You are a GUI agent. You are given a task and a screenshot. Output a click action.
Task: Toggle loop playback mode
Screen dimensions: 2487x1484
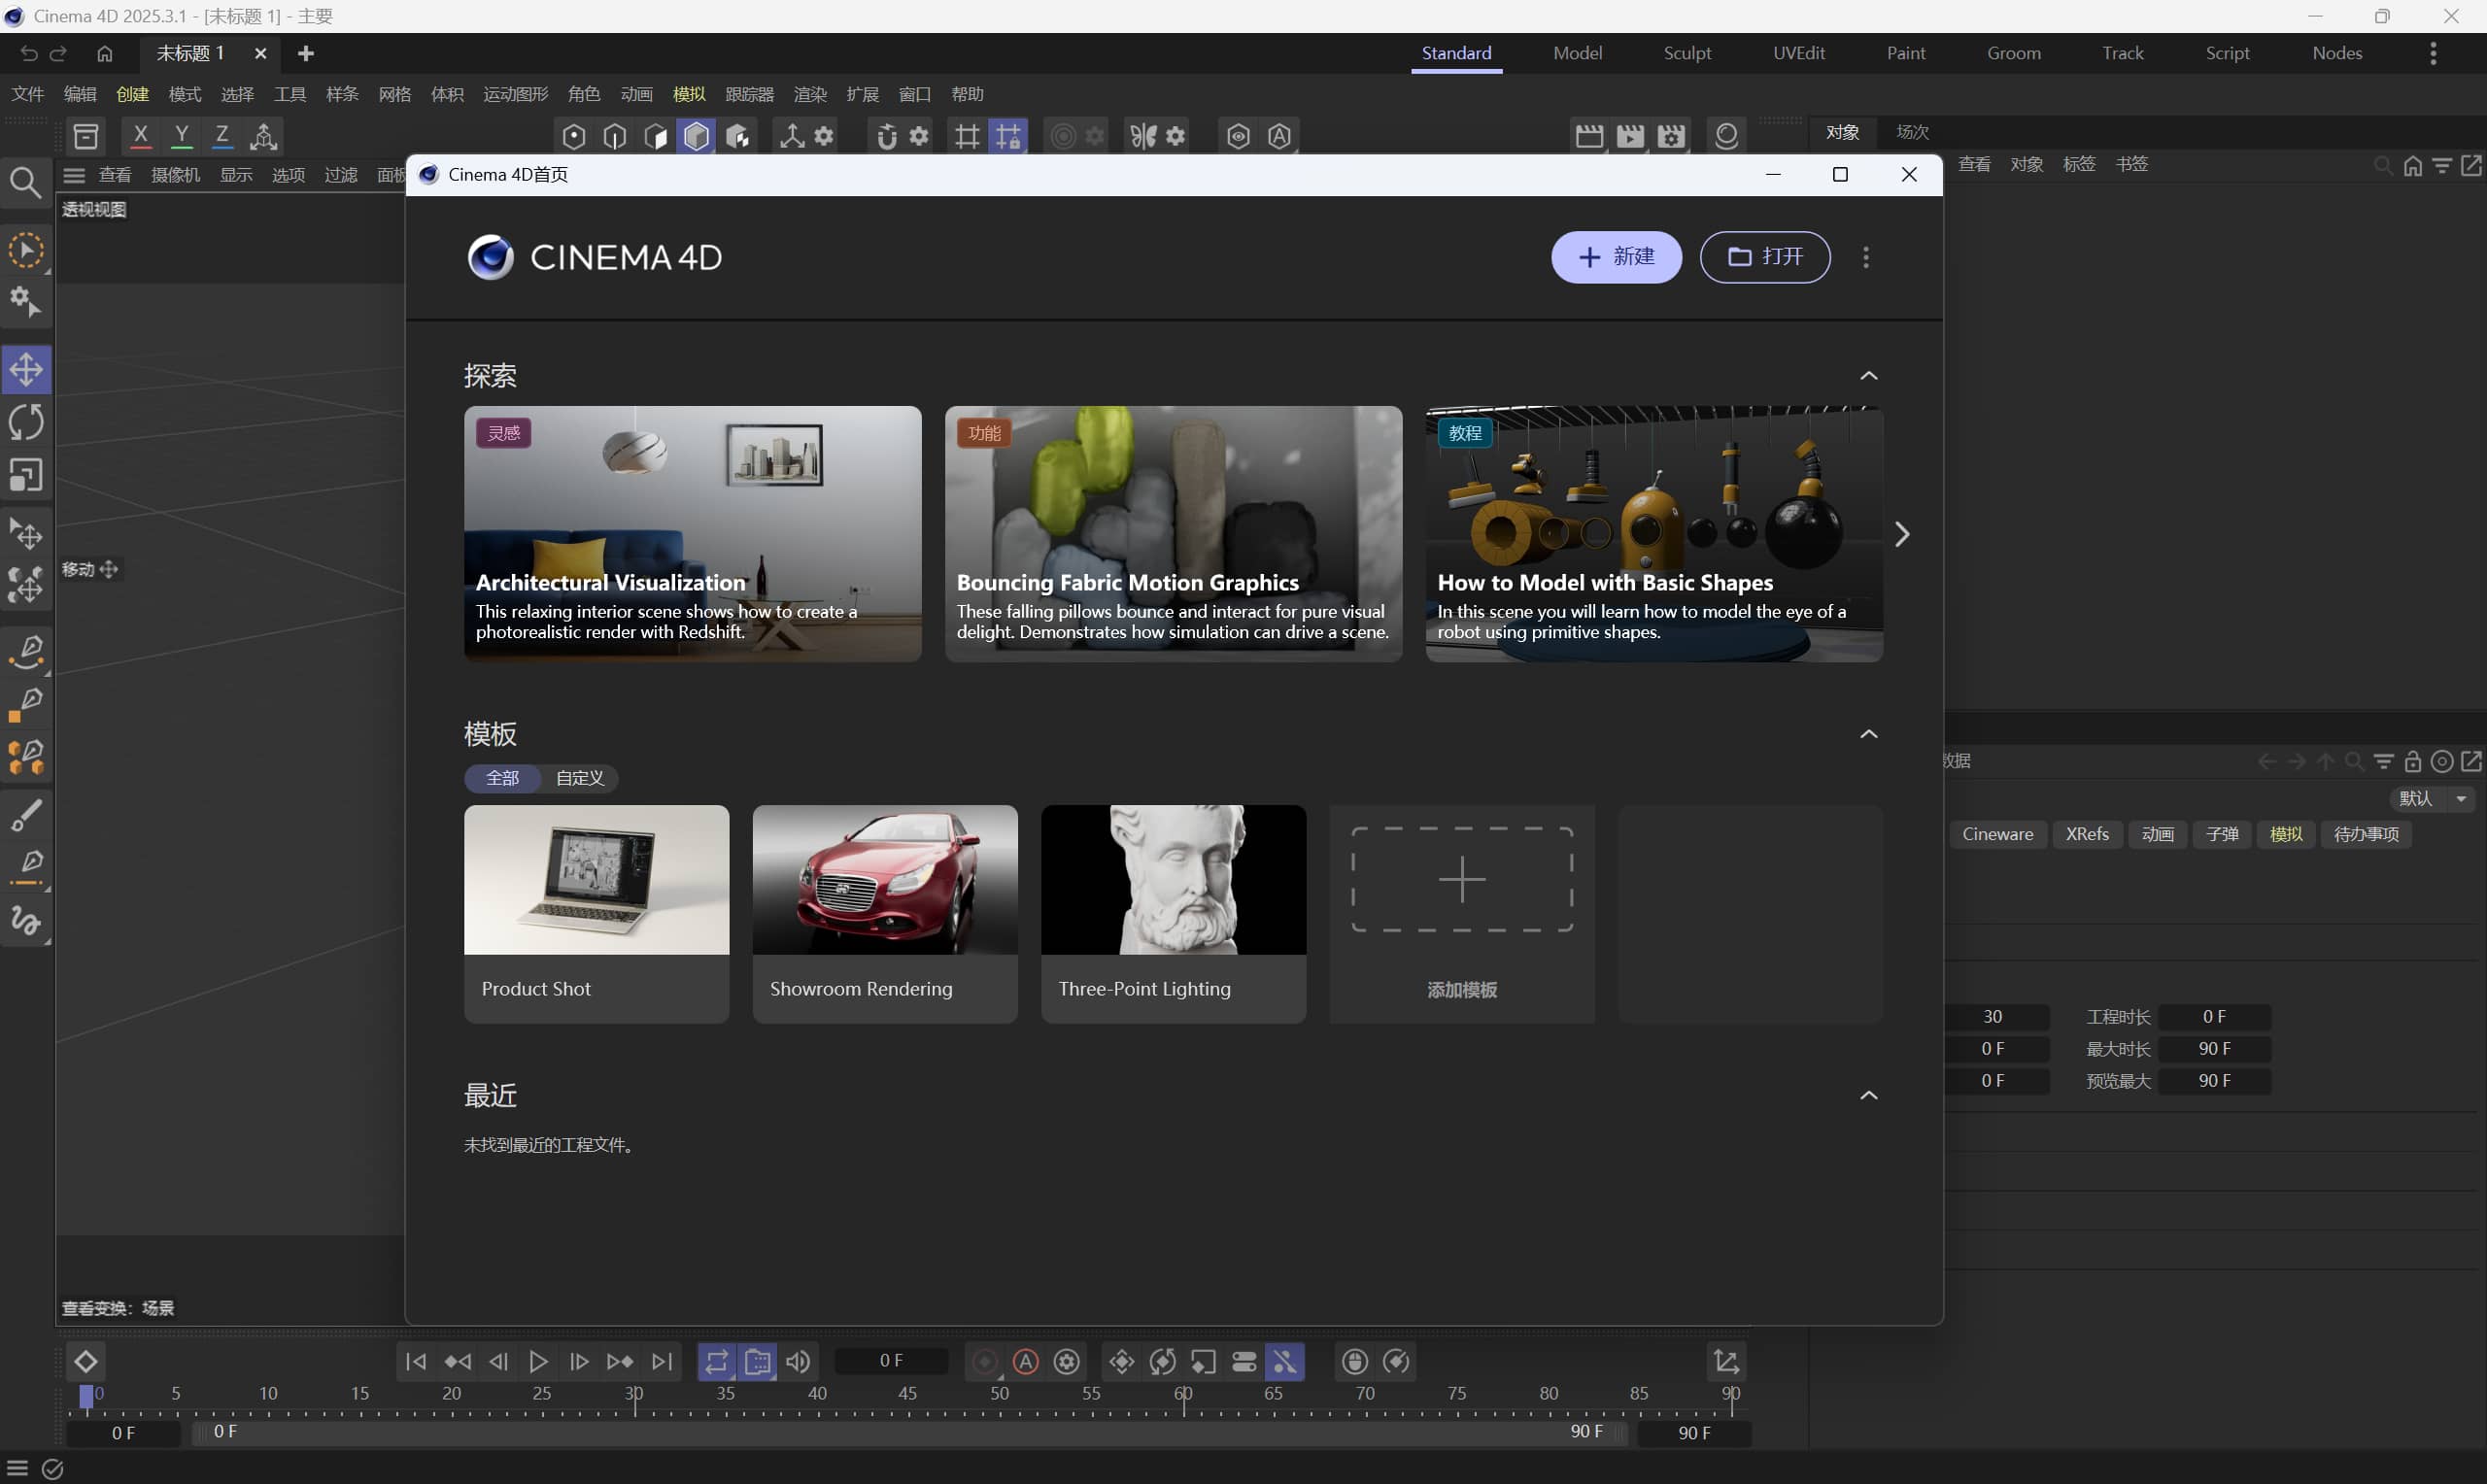point(717,1362)
